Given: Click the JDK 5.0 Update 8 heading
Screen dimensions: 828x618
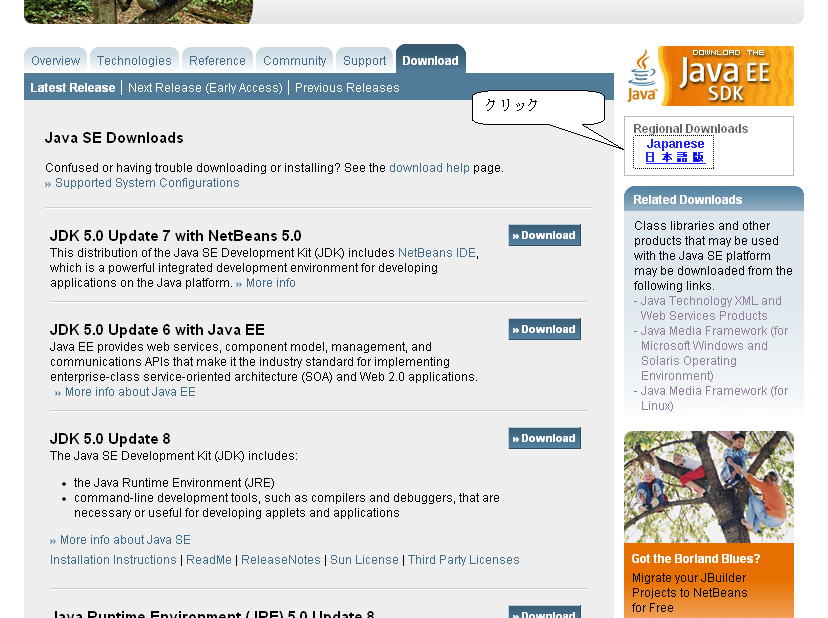Looking at the screenshot, I should click(x=110, y=439).
